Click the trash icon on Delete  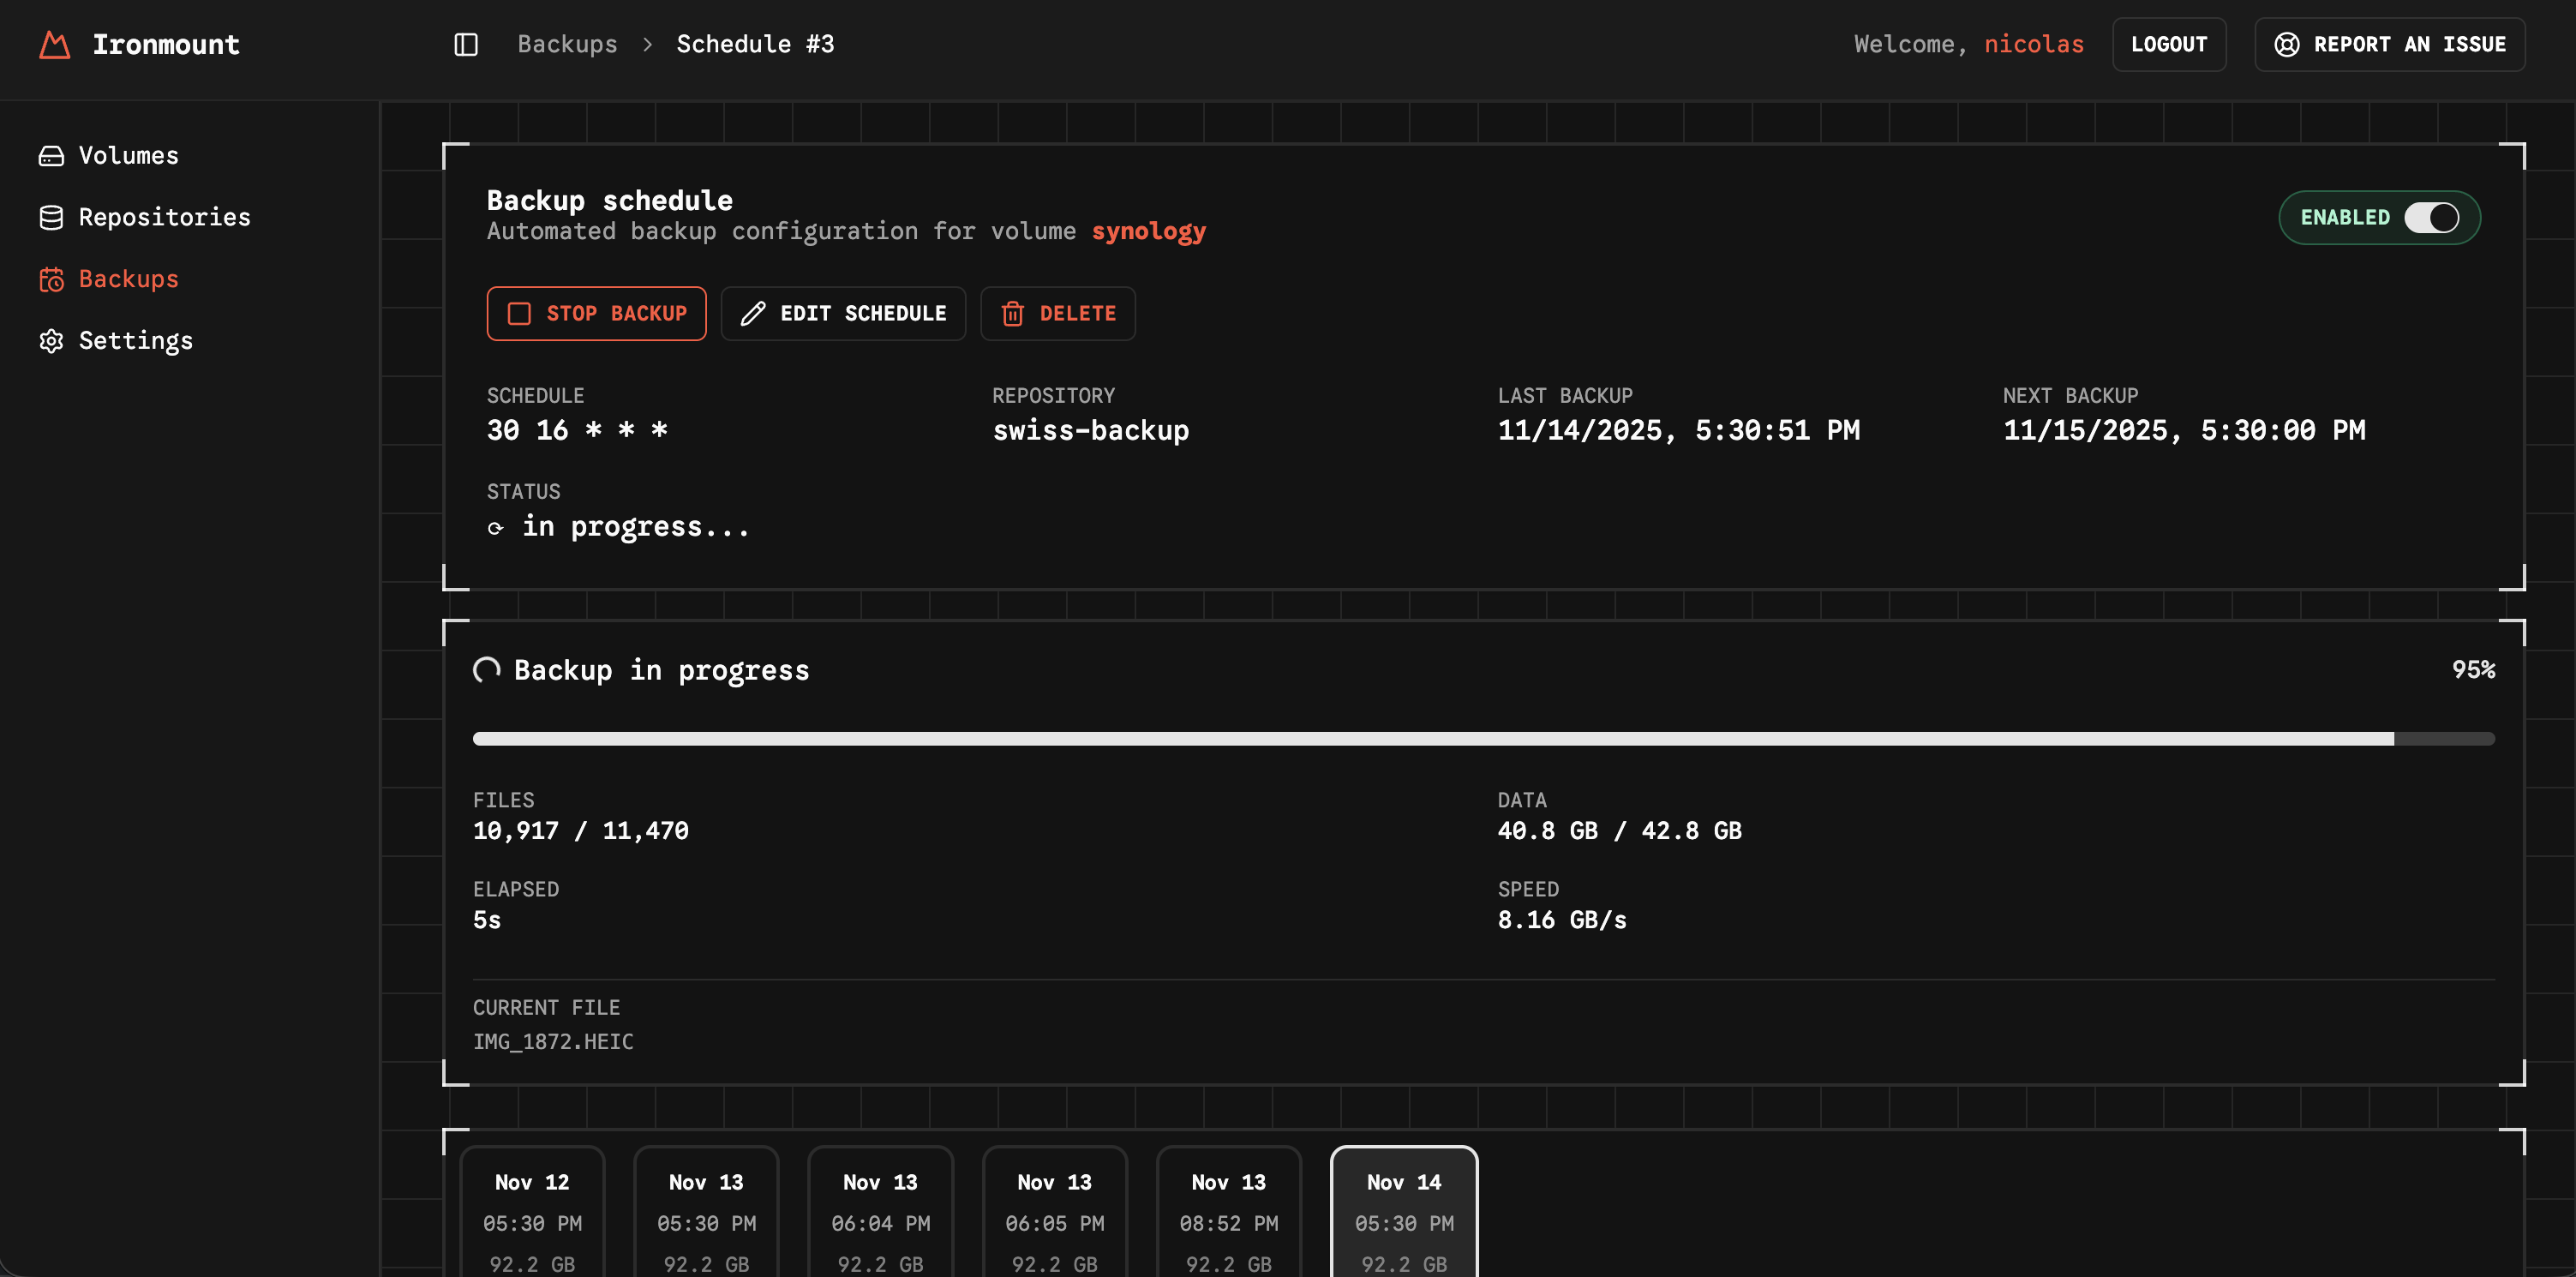[1012, 314]
